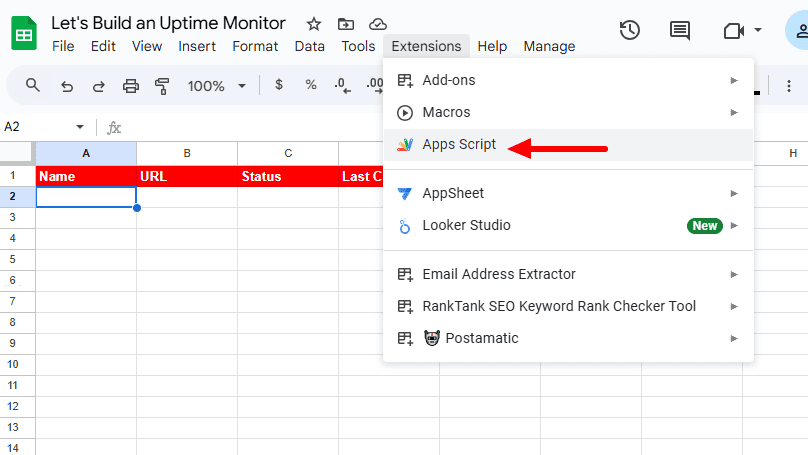Select the Status header cell

pyautogui.click(x=288, y=176)
